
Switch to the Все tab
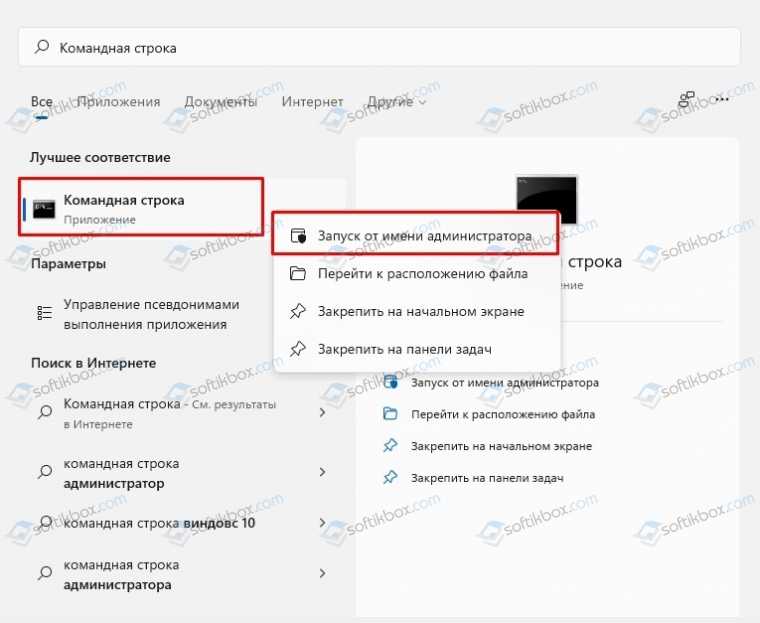(42, 102)
